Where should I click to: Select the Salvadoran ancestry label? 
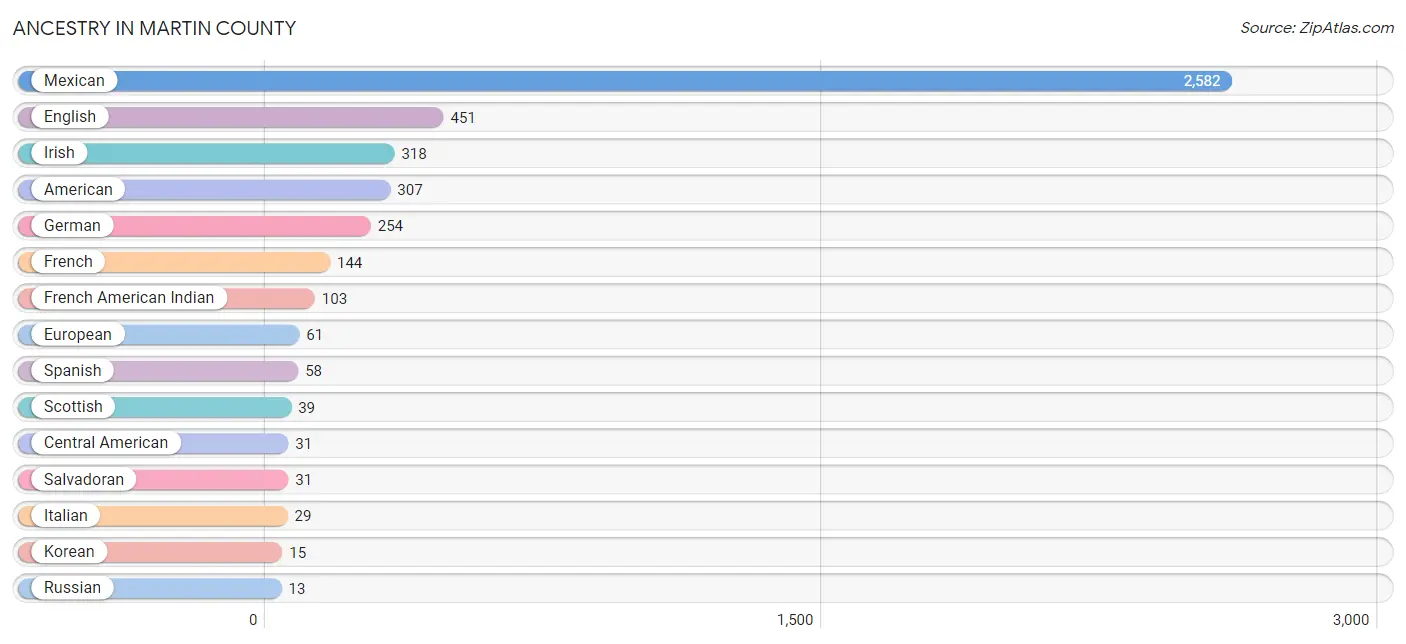click(84, 479)
